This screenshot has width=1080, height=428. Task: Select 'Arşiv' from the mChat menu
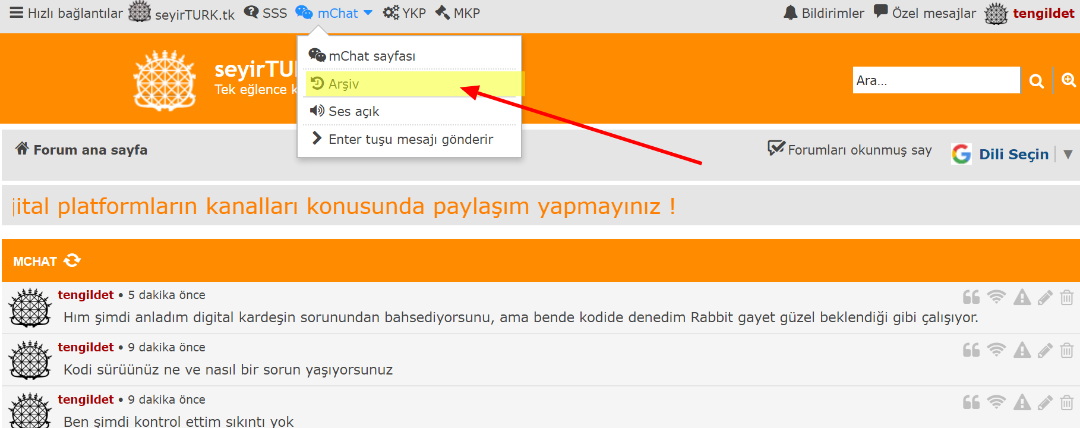344,84
